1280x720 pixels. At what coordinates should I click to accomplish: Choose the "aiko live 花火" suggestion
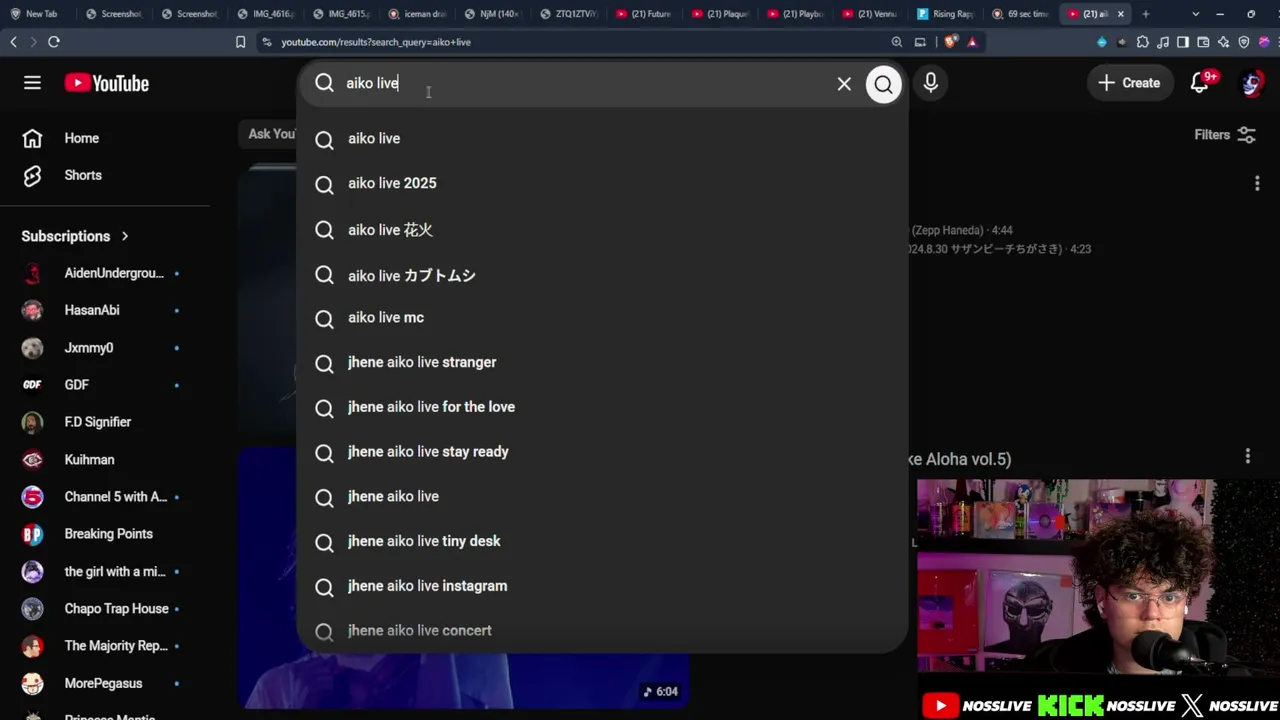tap(602, 230)
